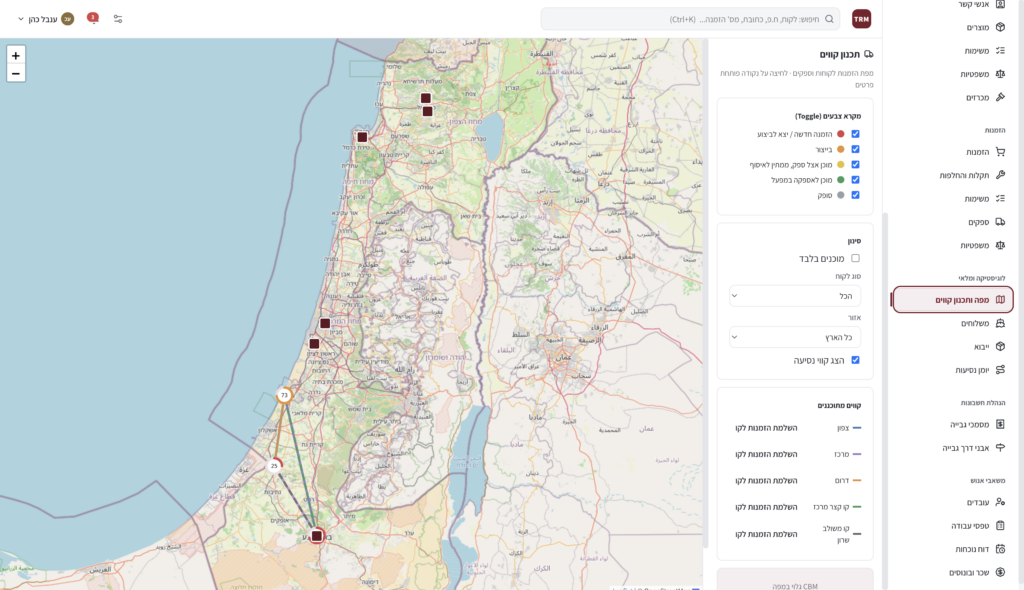The image size is (1024, 590).
Task: Click the אבני דרך גבייה signpost icon
Action: (x=1000, y=448)
